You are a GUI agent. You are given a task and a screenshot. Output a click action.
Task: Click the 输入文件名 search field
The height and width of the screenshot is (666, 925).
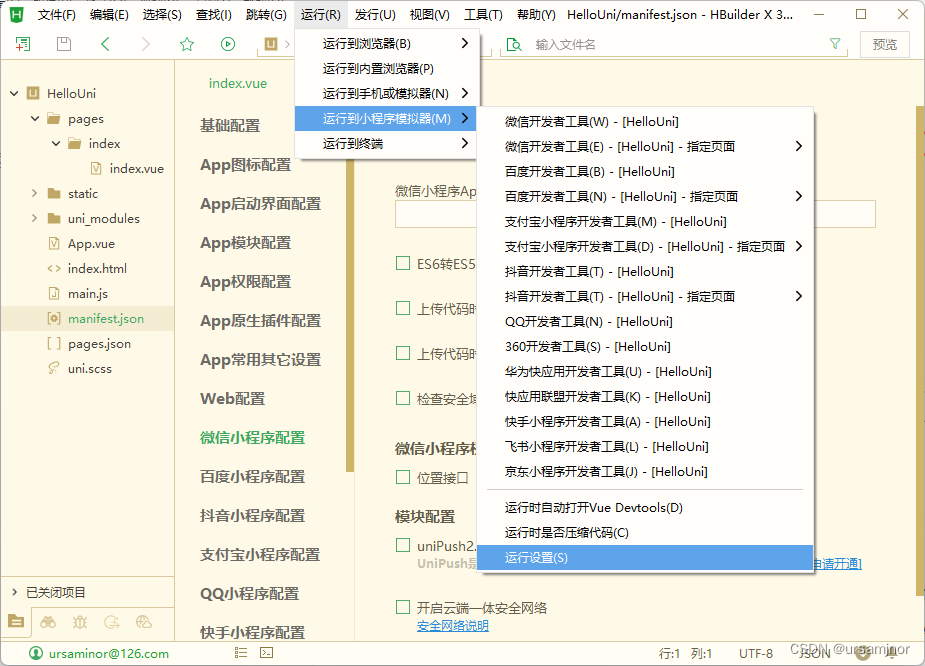pyautogui.click(x=675, y=45)
